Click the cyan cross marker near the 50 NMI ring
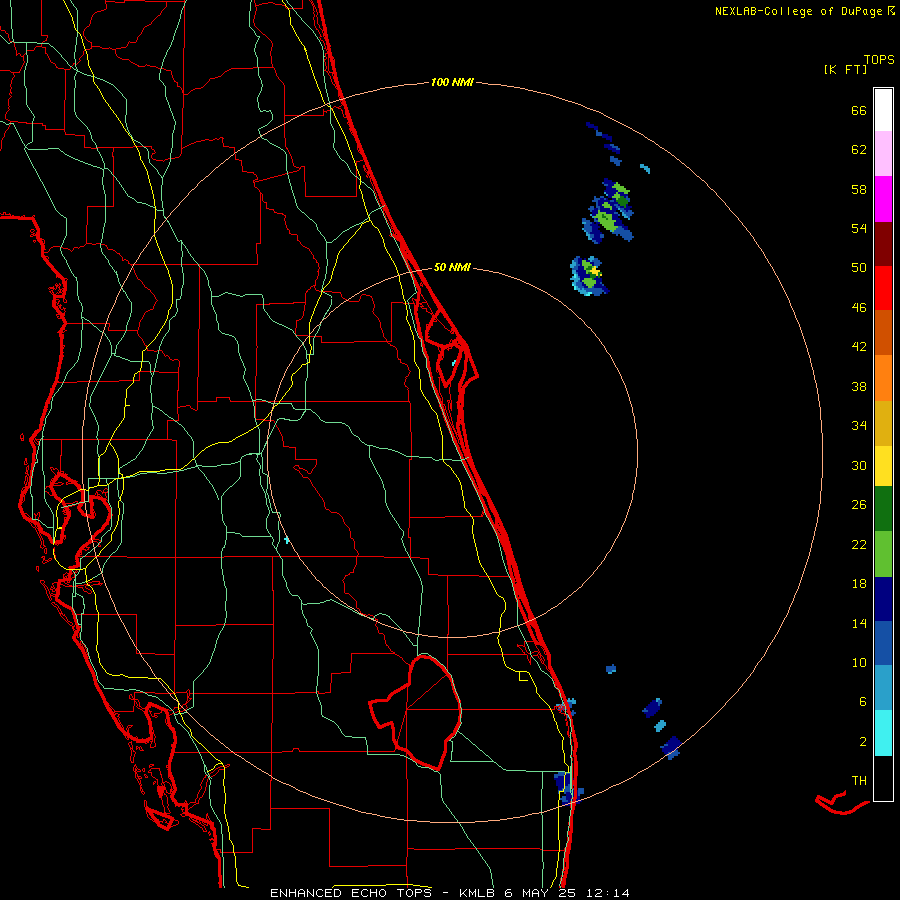The height and width of the screenshot is (900, 900). [x=286, y=540]
